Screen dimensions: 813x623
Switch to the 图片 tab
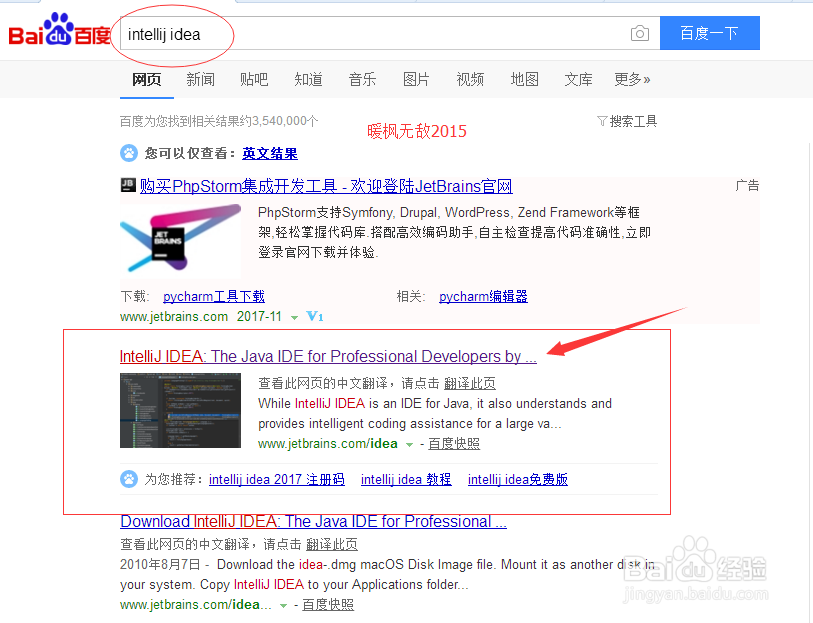[x=416, y=79]
